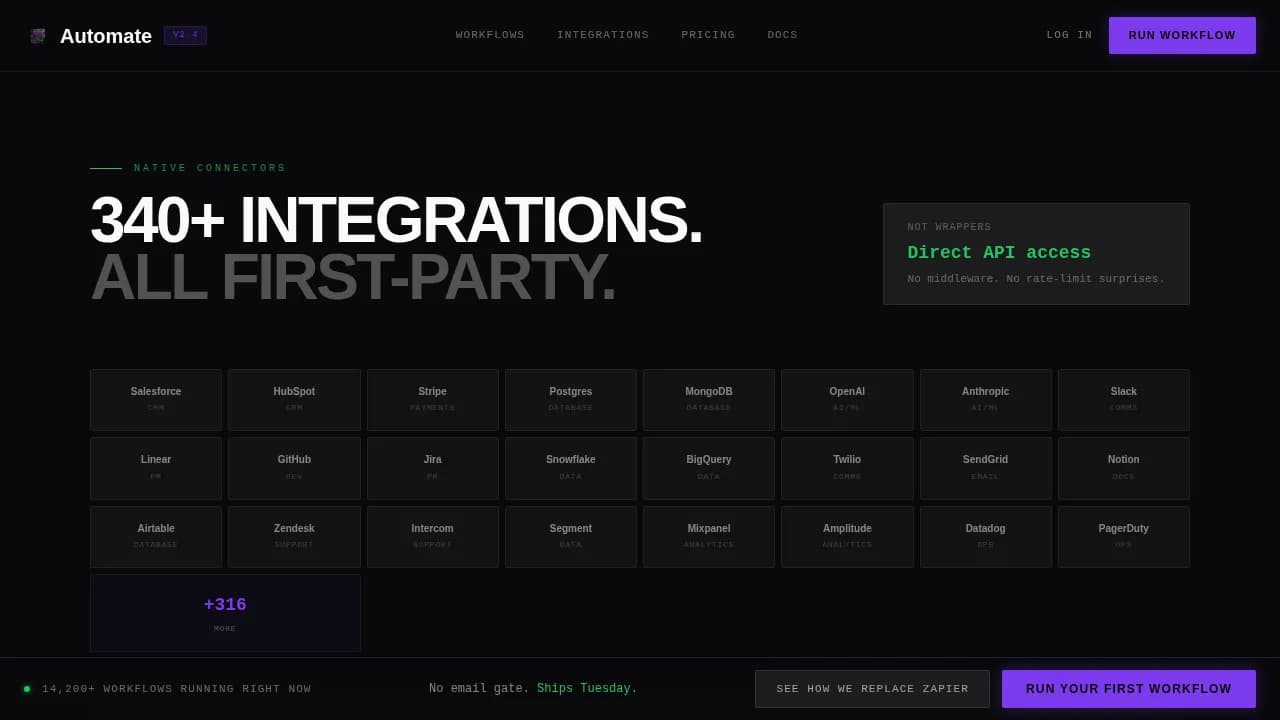Click the Automate logo icon
This screenshot has height=720, width=1280.
[38, 35]
